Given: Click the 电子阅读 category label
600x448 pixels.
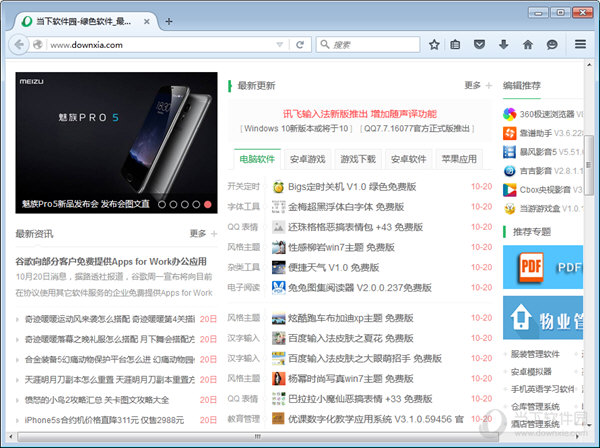Looking at the screenshot, I should [244, 288].
